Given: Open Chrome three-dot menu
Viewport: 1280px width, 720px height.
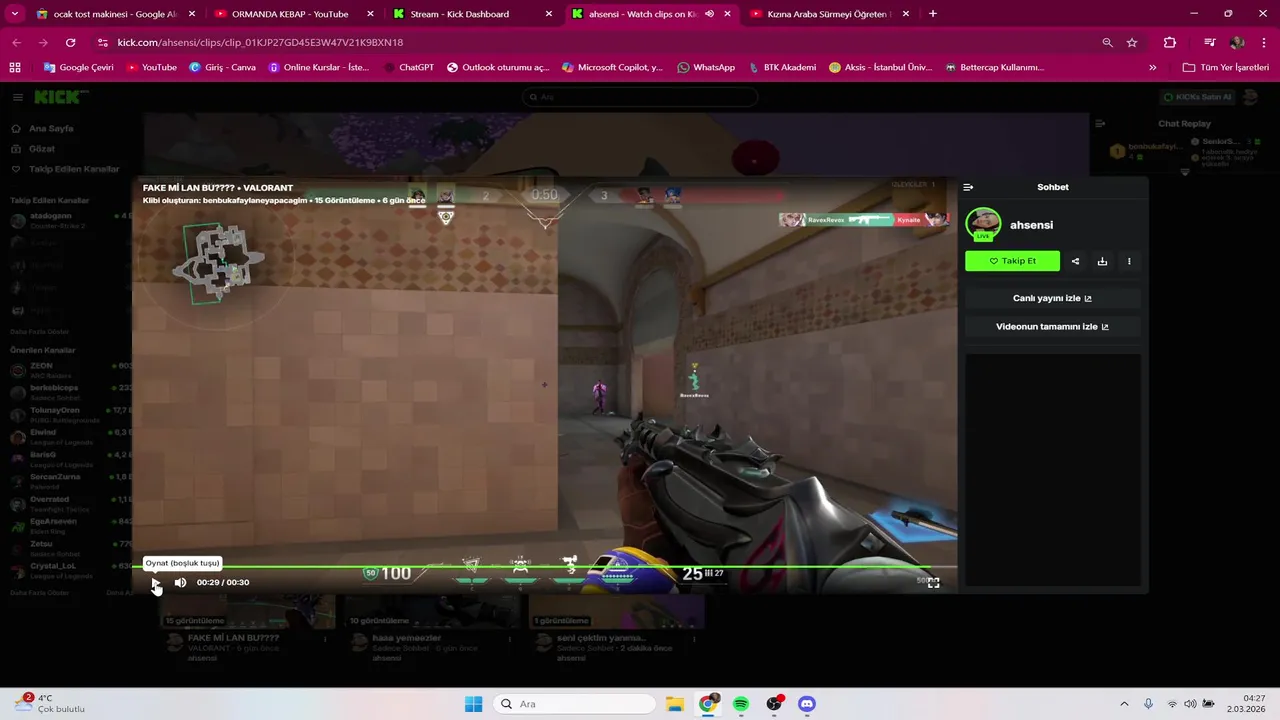Looking at the screenshot, I should click(x=1264, y=42).
